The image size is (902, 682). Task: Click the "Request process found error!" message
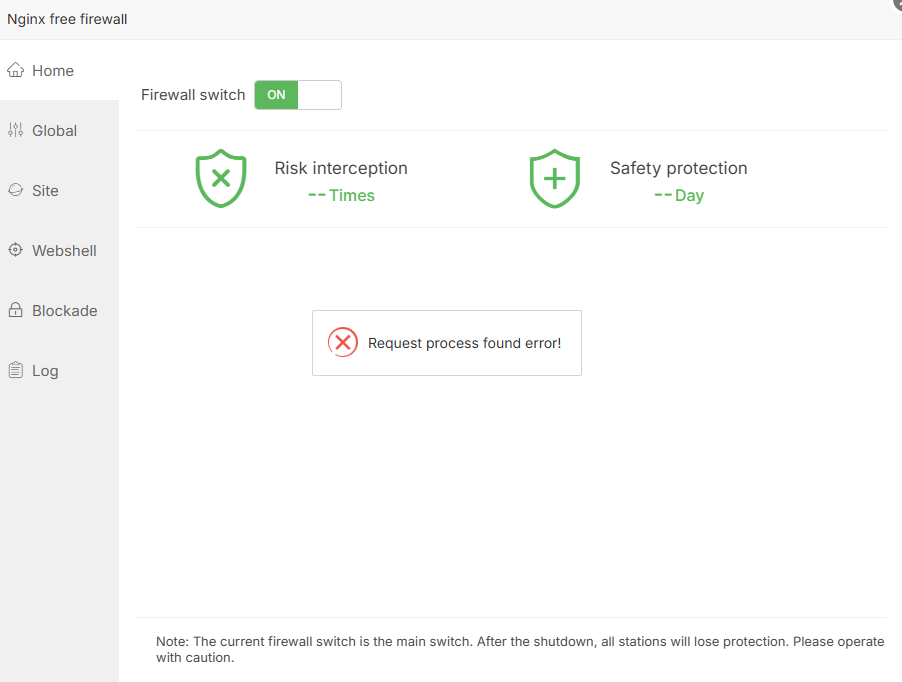[464, 343]
